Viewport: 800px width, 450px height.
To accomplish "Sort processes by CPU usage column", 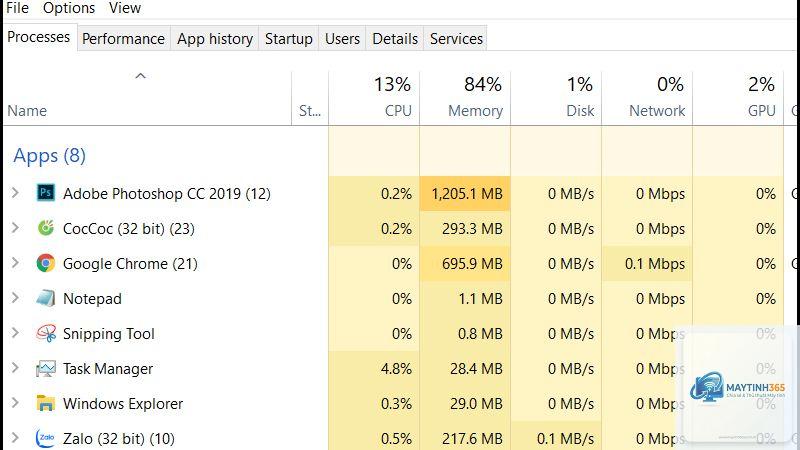I will pyautogui.click(x=374, y=97).
